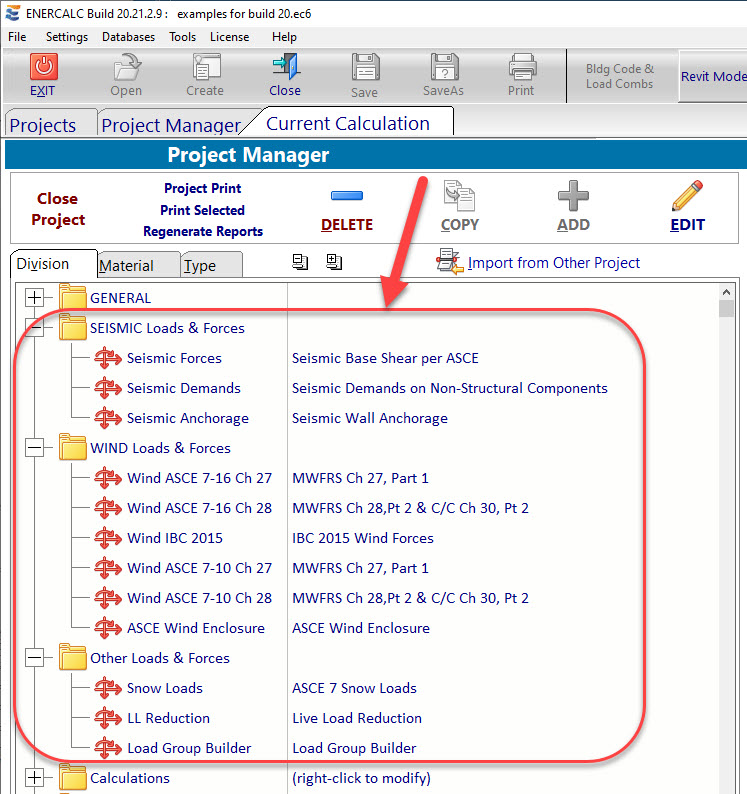Open the Databases menu
The width and height of the screenshot is (747, 794).
tap(128, 37)
